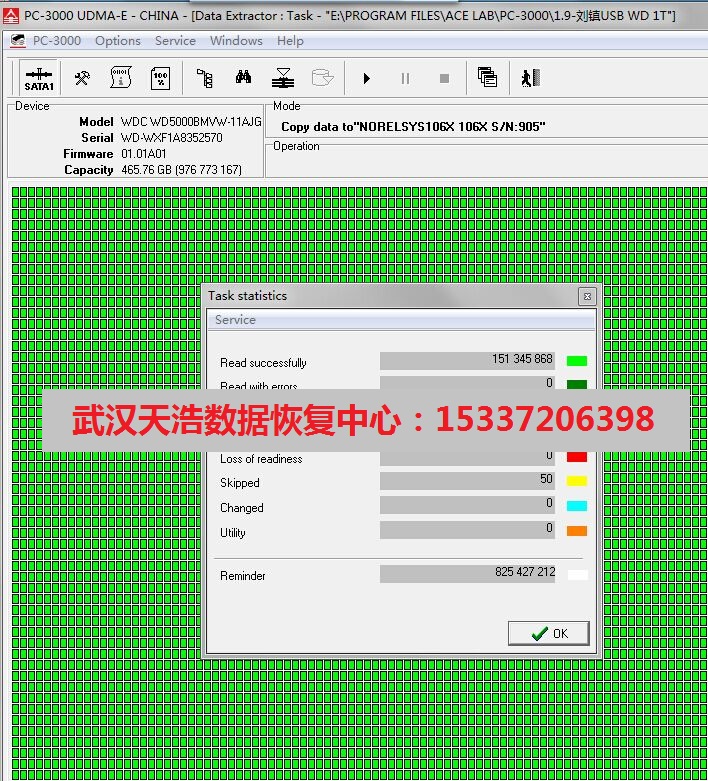Click the cascading windows toolbar icon
Image resolution: width=708 pixels, height=781 pixels.
click(487, 78)
